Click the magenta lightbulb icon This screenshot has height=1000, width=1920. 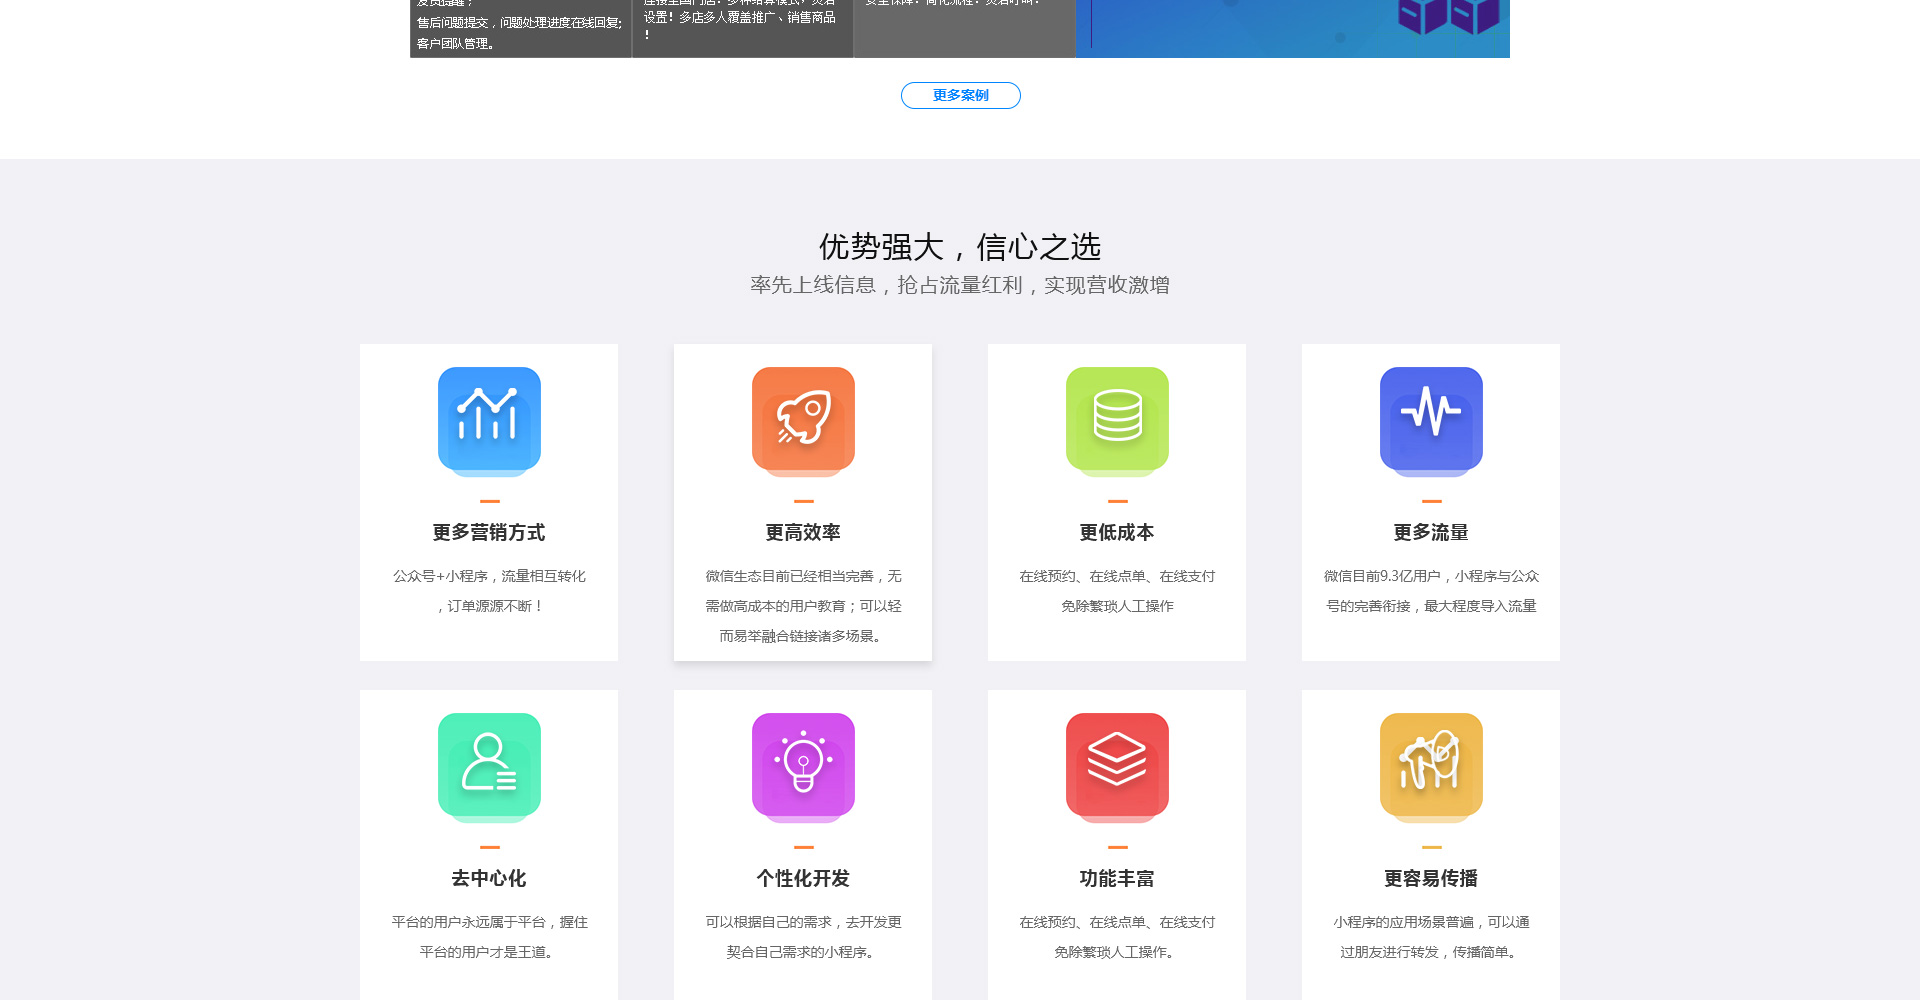click(x=803, y=765)
